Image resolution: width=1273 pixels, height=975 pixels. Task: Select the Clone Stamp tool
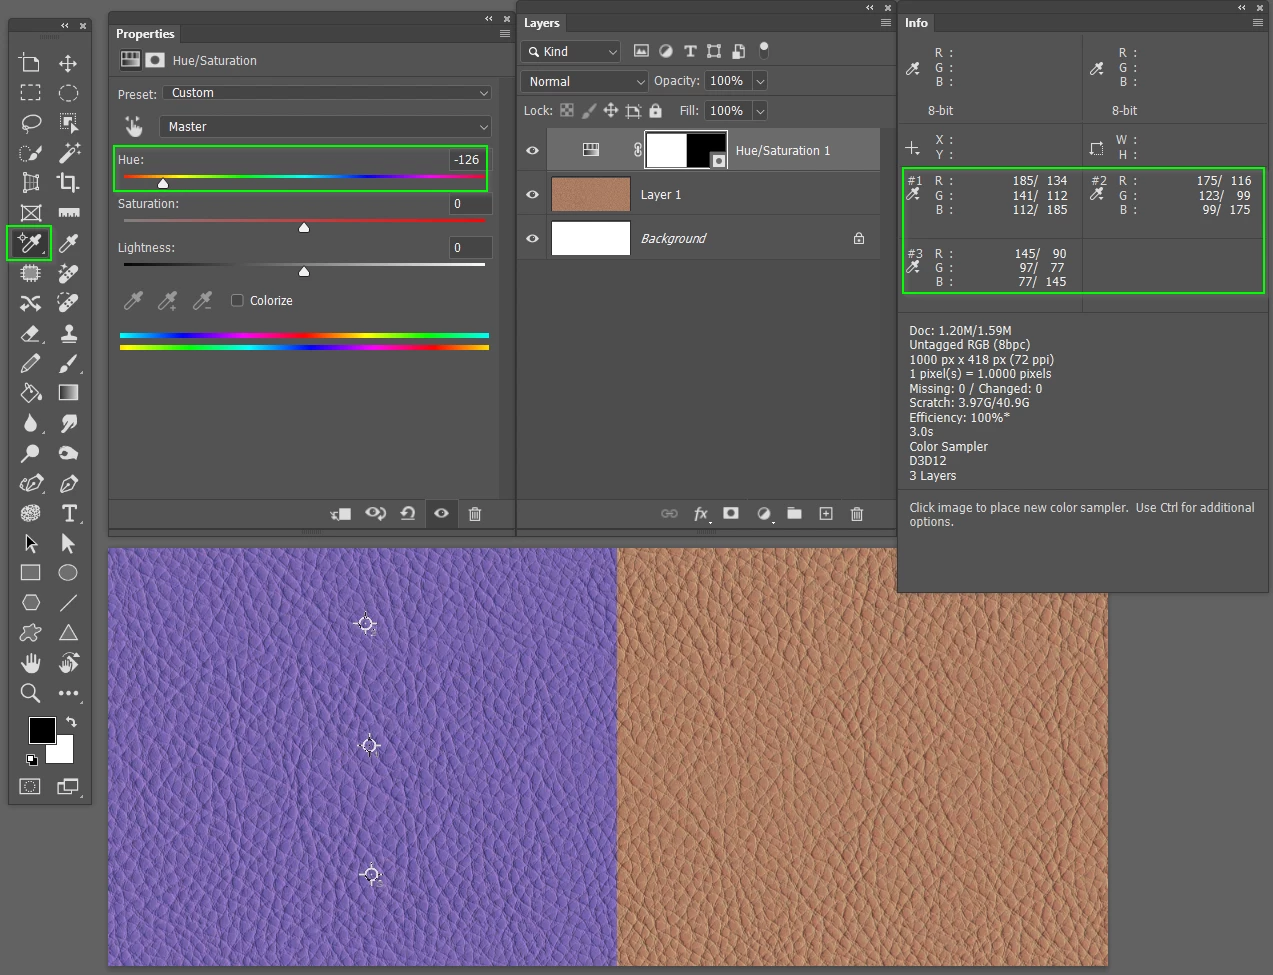click(68, 333)
